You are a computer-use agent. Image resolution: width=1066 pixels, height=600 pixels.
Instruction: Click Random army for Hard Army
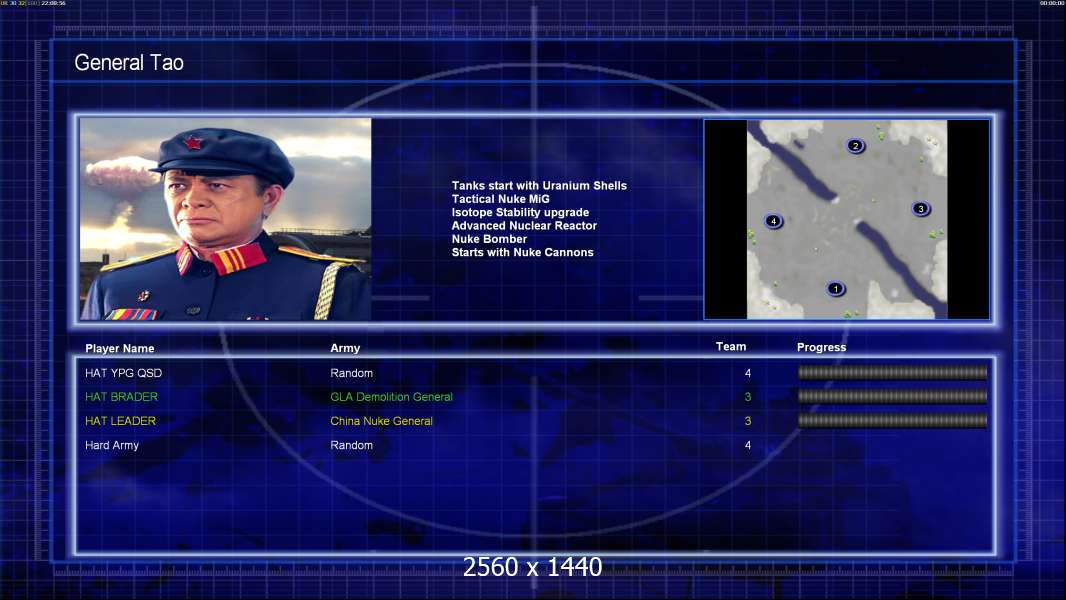(351, 445)
